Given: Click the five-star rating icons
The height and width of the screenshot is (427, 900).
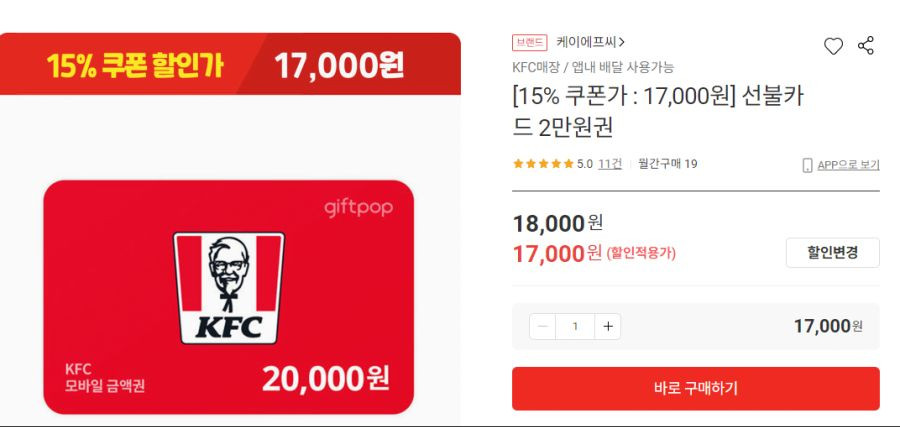Looking at the screenshot, I should [x=543, y=164].
